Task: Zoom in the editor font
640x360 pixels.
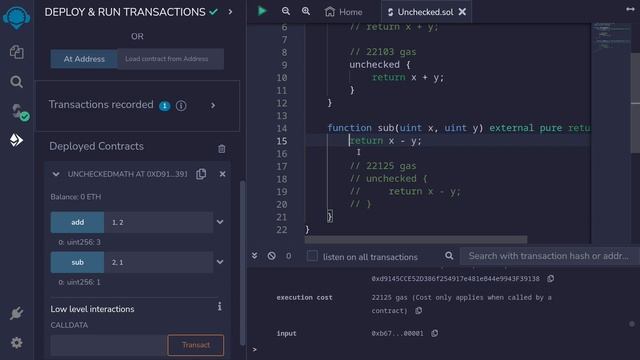Action: (306, 11)
